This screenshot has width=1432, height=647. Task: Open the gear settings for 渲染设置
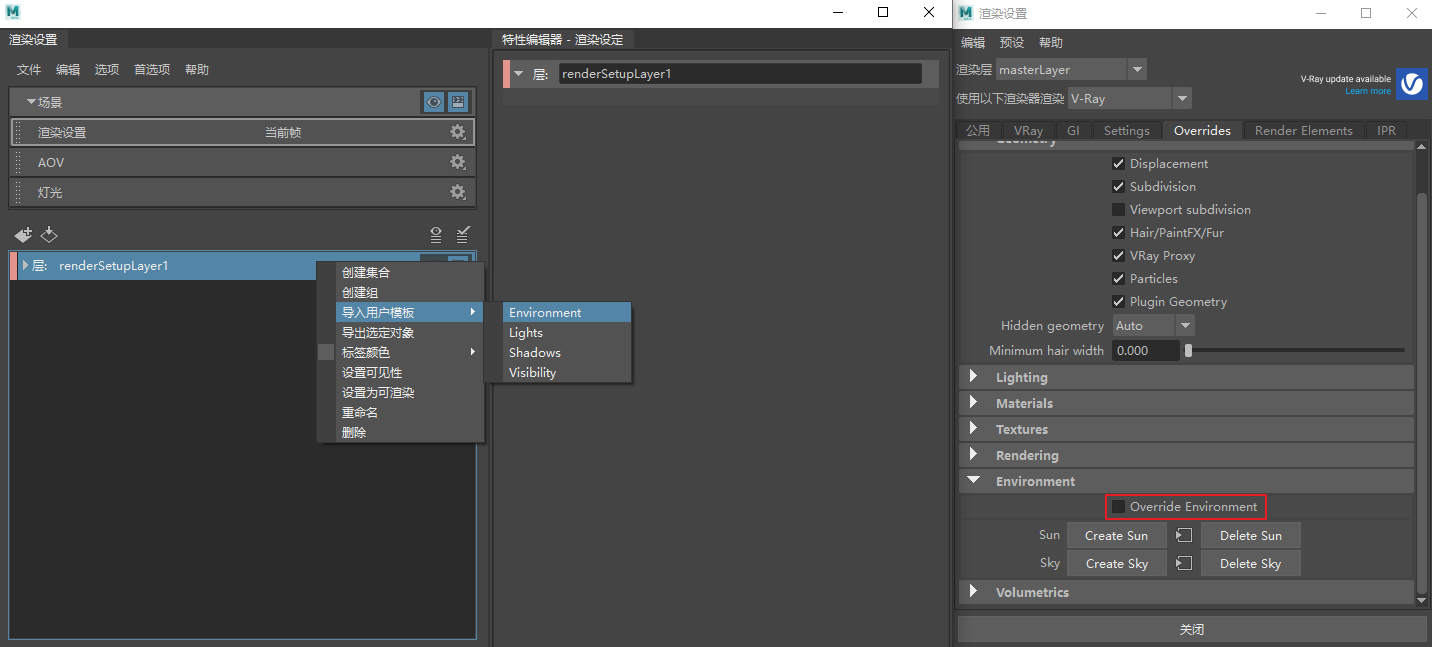tap(457, 131)
